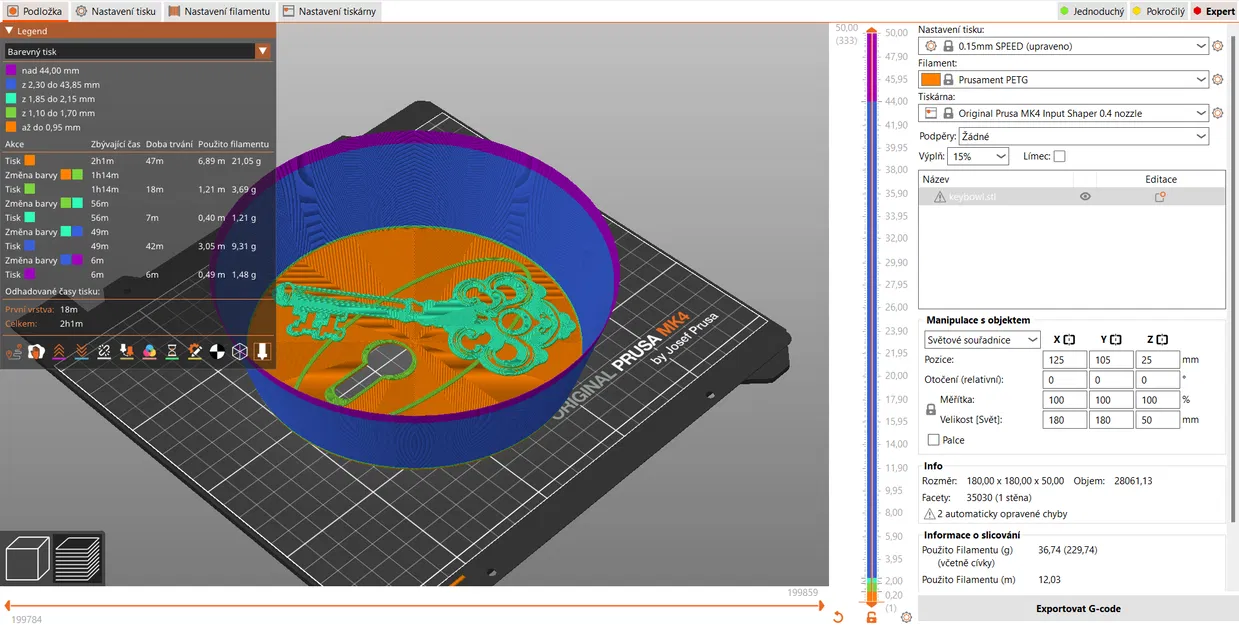Click the '2 automaticky opravené chyby' warning text
Image resolution: width=1239 pixels, height=625 pixels.
pos(1002,514)
